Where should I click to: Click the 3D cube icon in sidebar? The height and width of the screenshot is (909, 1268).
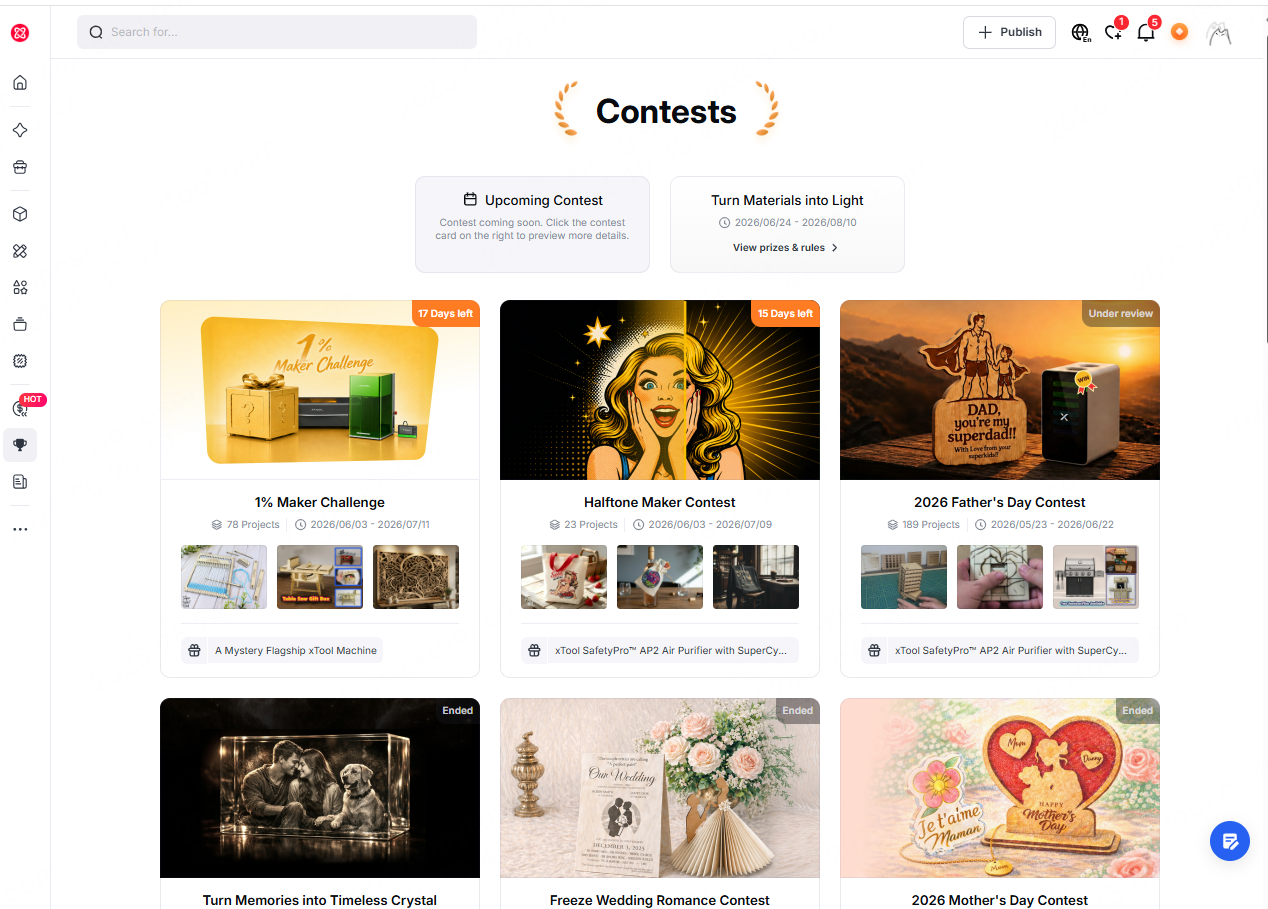(20, 214)
